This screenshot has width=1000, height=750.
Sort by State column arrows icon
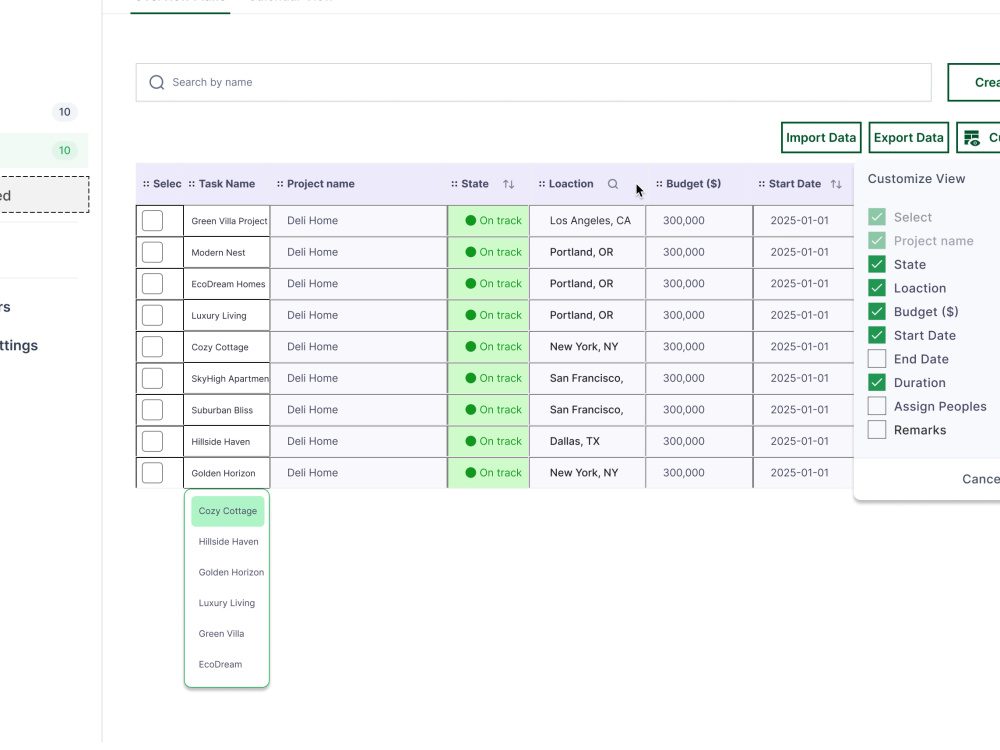pos(508,184)
